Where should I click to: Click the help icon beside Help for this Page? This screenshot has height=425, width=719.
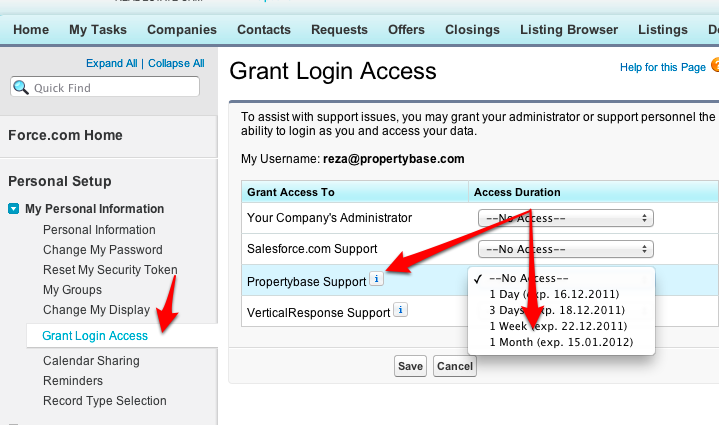click(715, 65)
